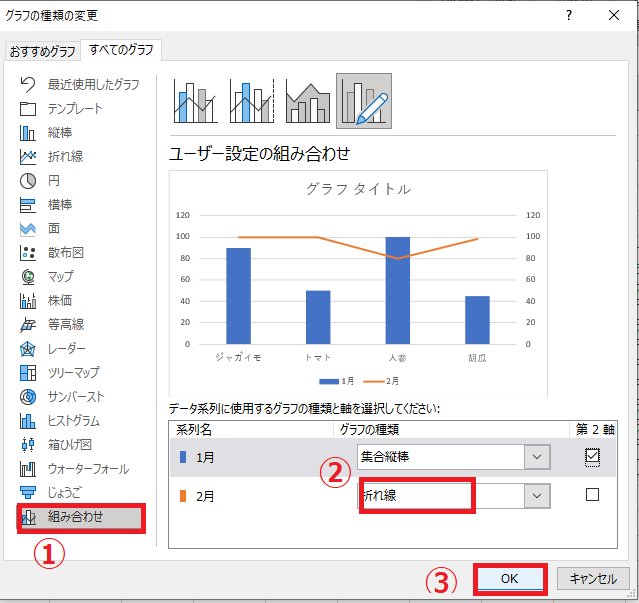Click the 系列名 column header
639x603 pixels.
tap(194, 430)
